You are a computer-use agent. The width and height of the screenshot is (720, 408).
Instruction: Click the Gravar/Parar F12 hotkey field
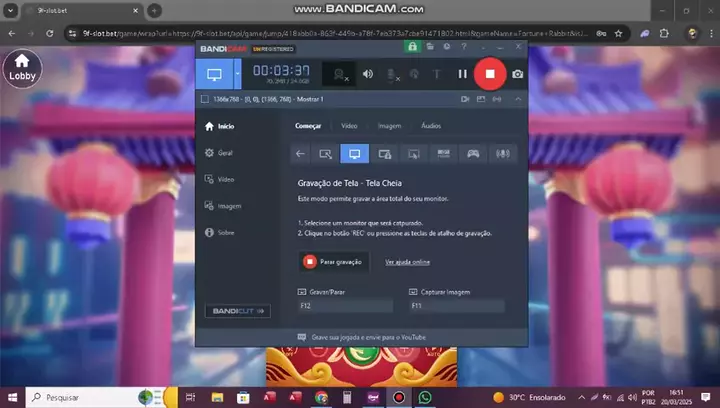pyautogui.click(x=345, y=306)
